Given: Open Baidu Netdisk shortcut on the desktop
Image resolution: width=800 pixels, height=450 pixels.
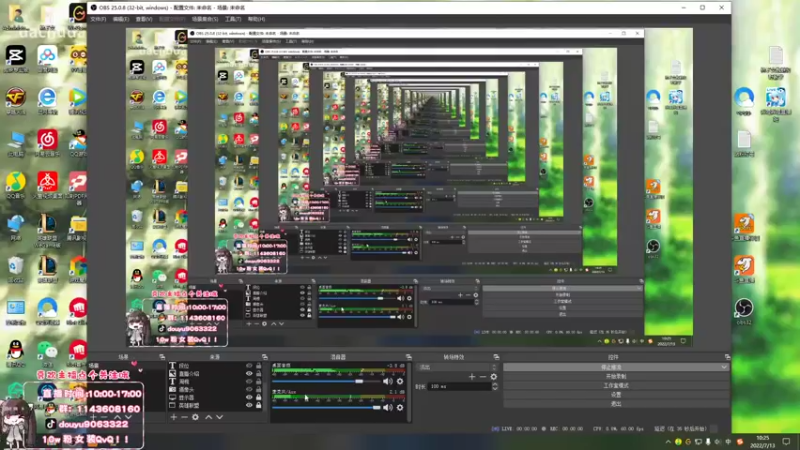Looking at the screenshot, I should click(x=47, y=59).
